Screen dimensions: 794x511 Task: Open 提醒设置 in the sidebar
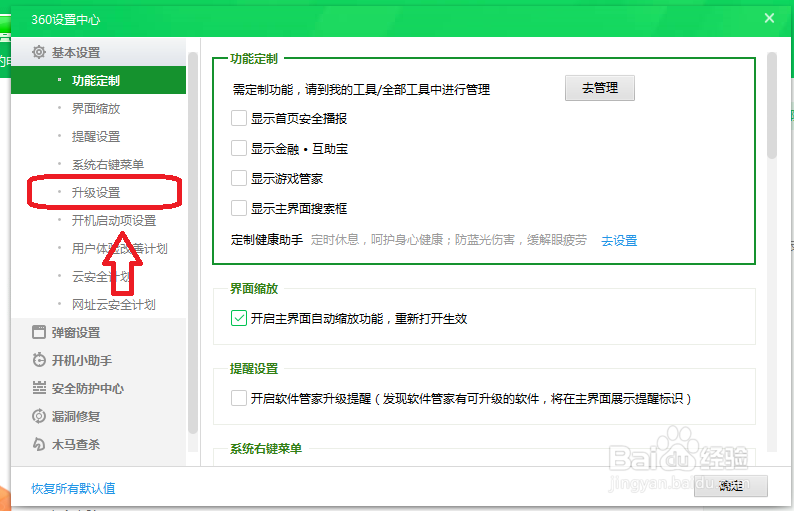pos(98,136)
